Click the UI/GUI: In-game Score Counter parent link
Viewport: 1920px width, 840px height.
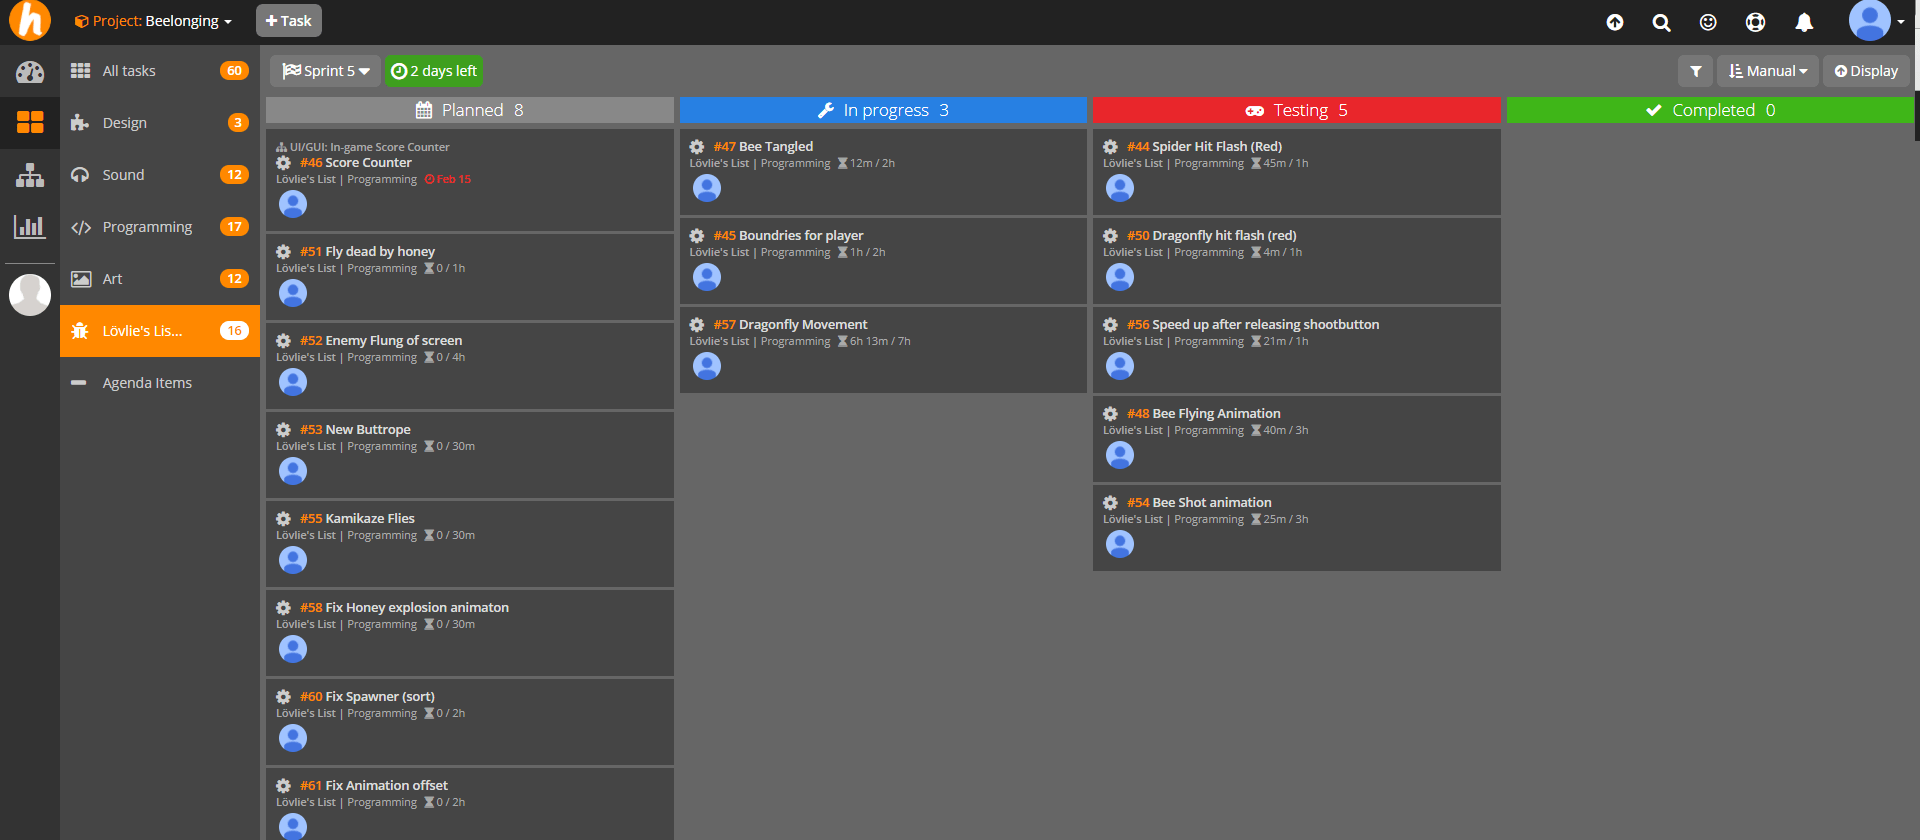click(x=363, y=147)
